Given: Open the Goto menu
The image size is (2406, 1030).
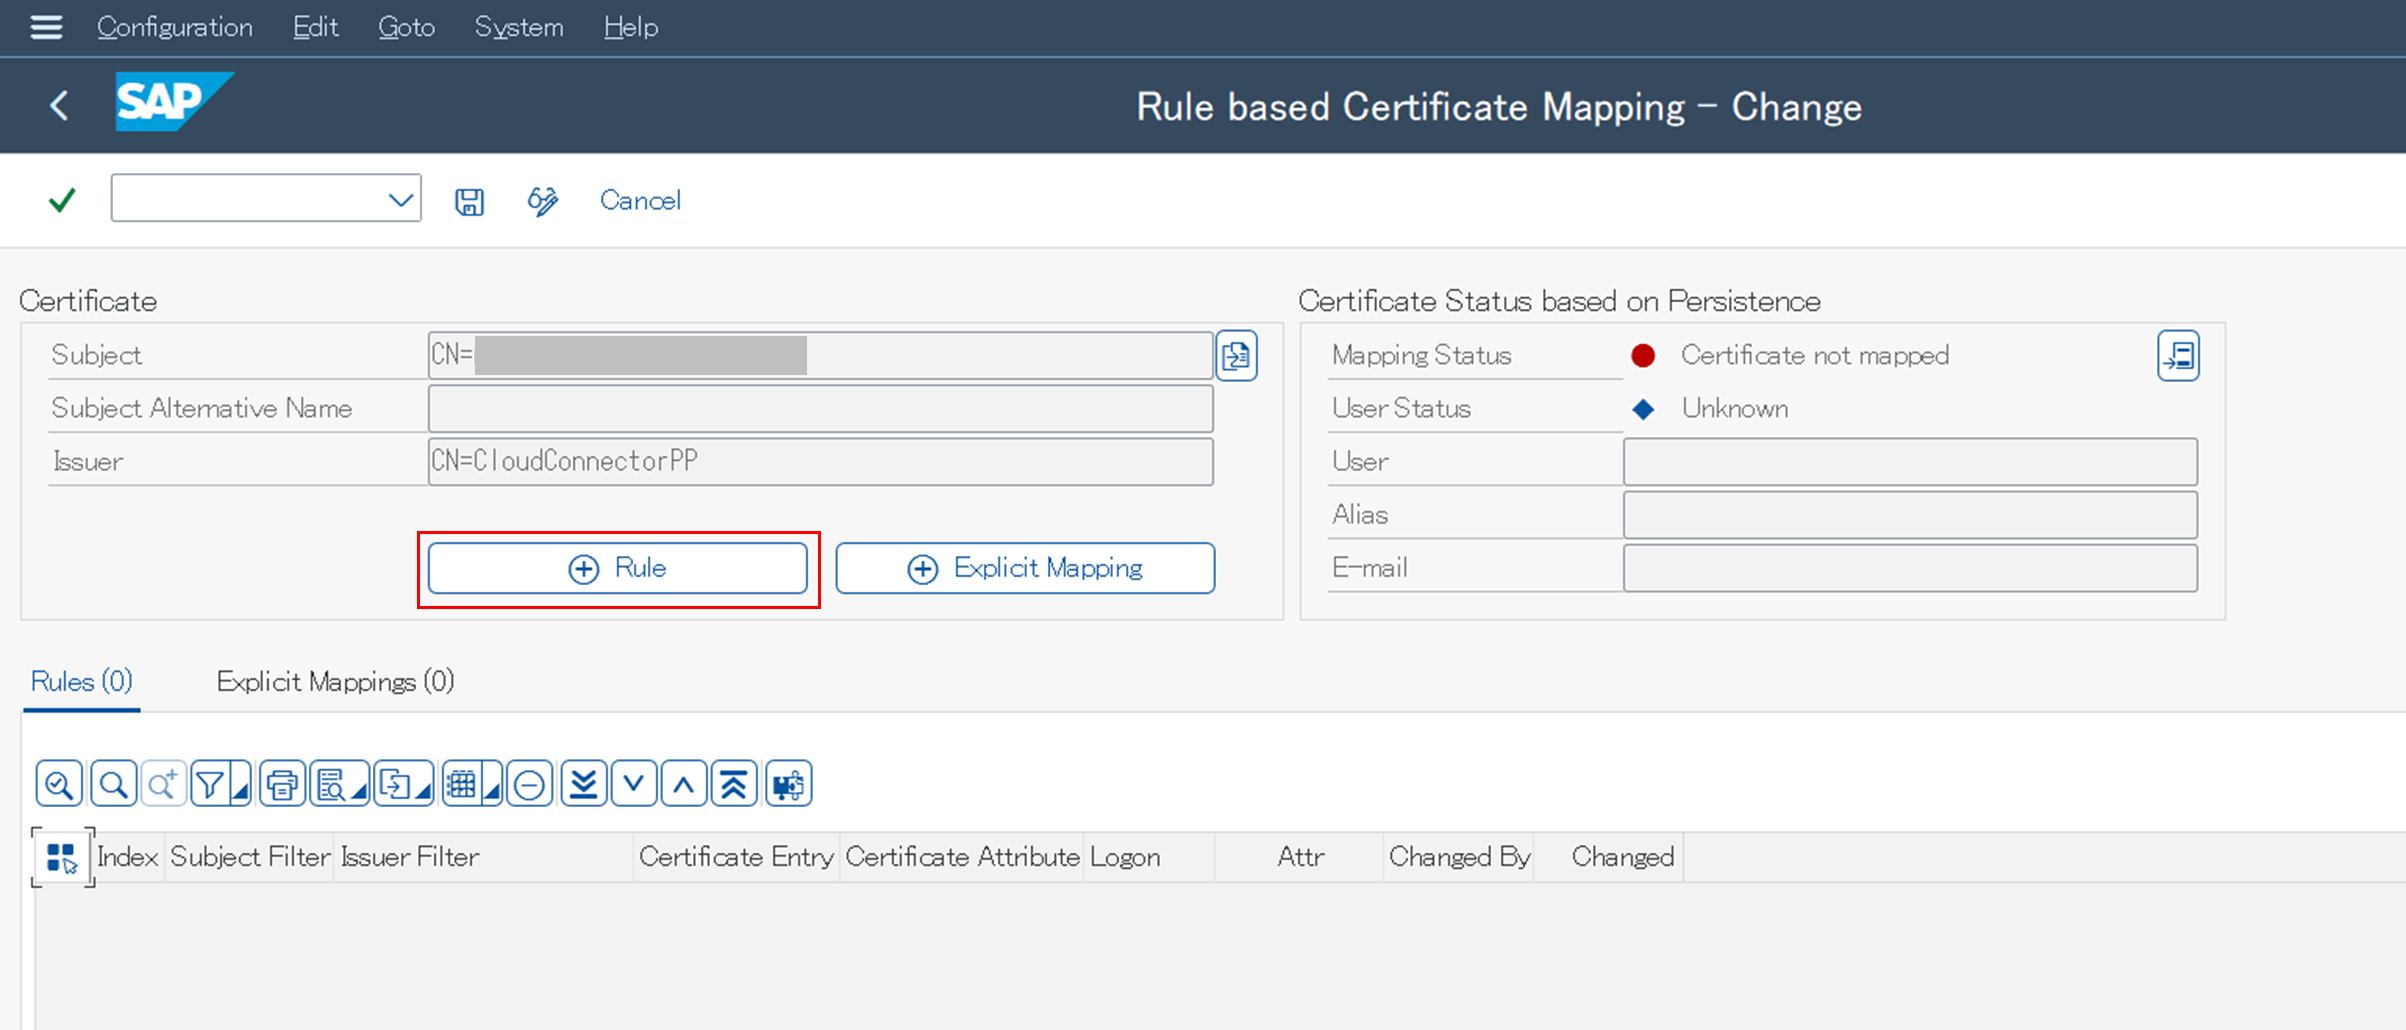Looking at the screenshot, I should click(x=406, y=27).
